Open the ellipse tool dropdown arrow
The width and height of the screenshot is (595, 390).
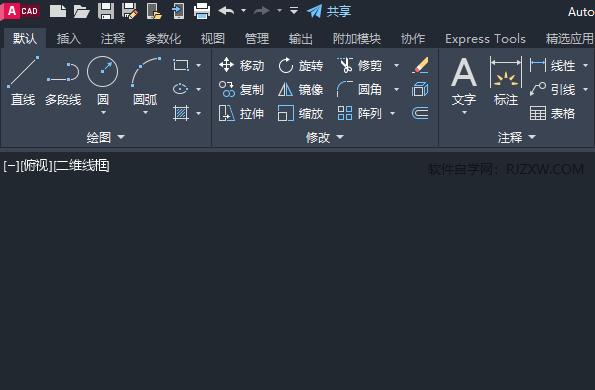[x=198, y=90]
